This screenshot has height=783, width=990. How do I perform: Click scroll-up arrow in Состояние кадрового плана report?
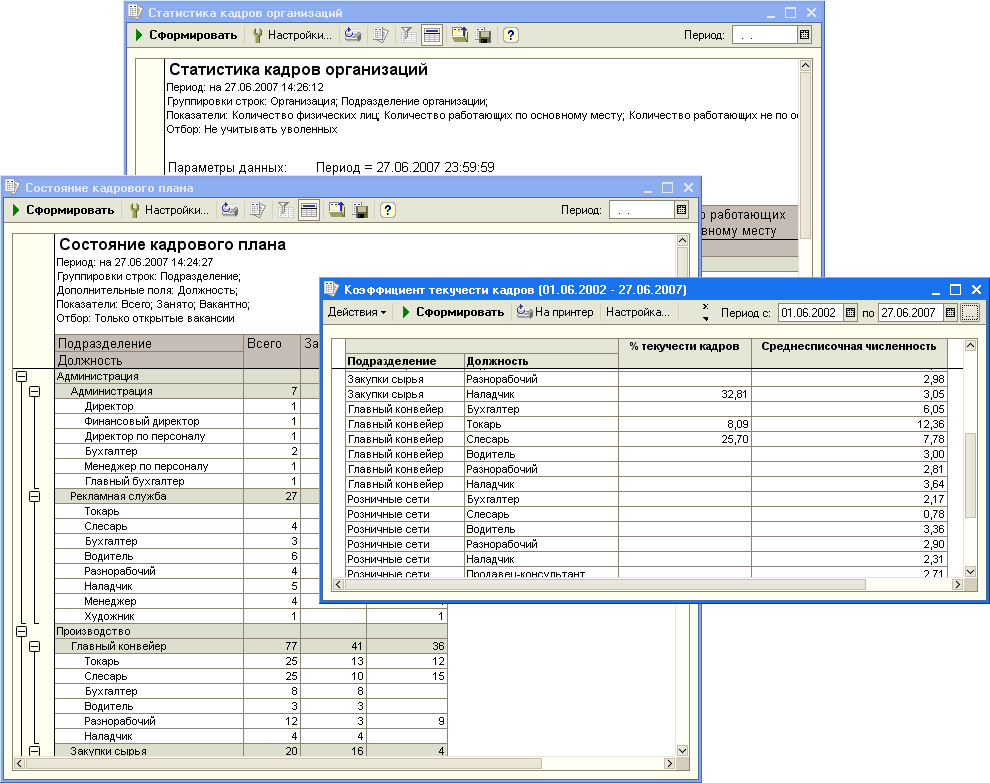click(682, 240)
